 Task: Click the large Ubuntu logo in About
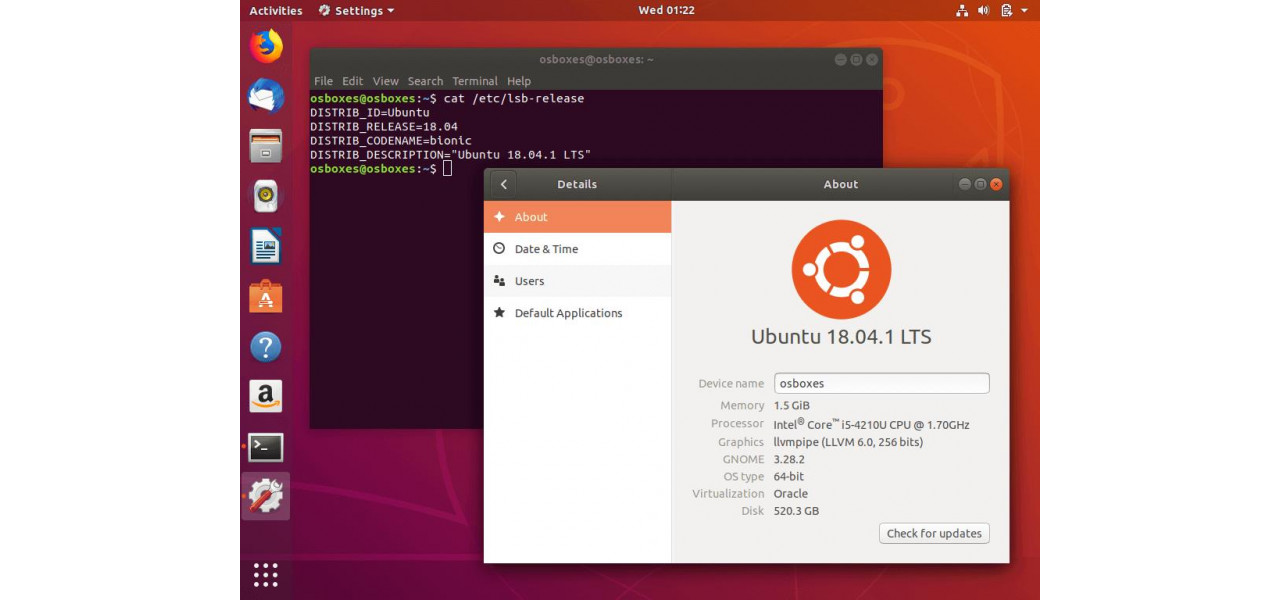pyautogui.click(x=841, y=269)
